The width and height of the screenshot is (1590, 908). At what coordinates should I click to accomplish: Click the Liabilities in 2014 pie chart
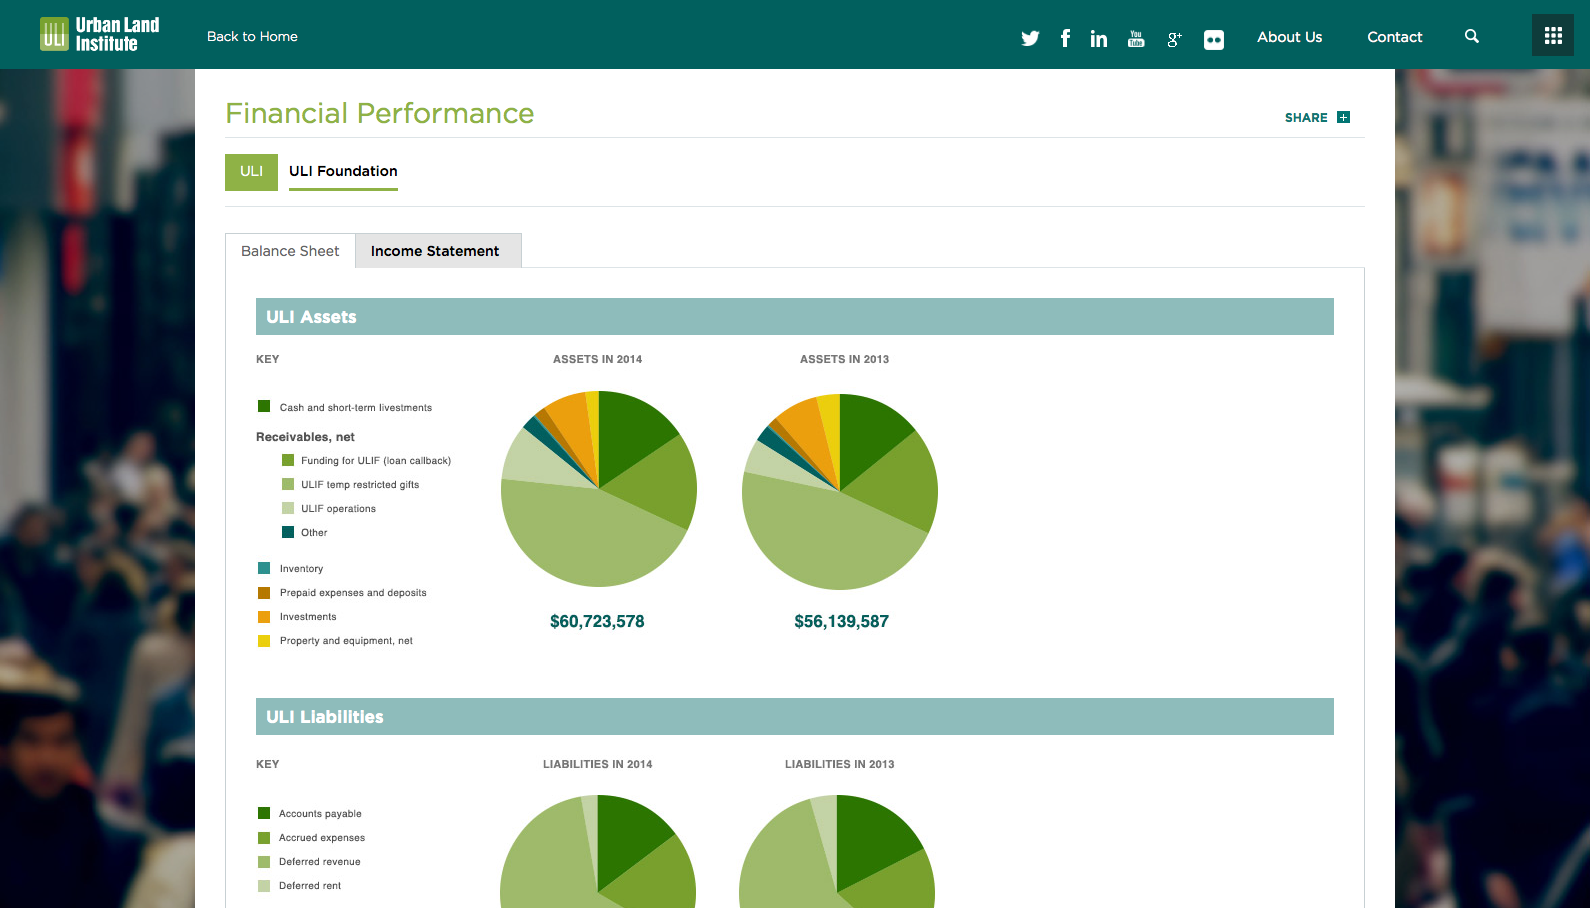point(598,852)
